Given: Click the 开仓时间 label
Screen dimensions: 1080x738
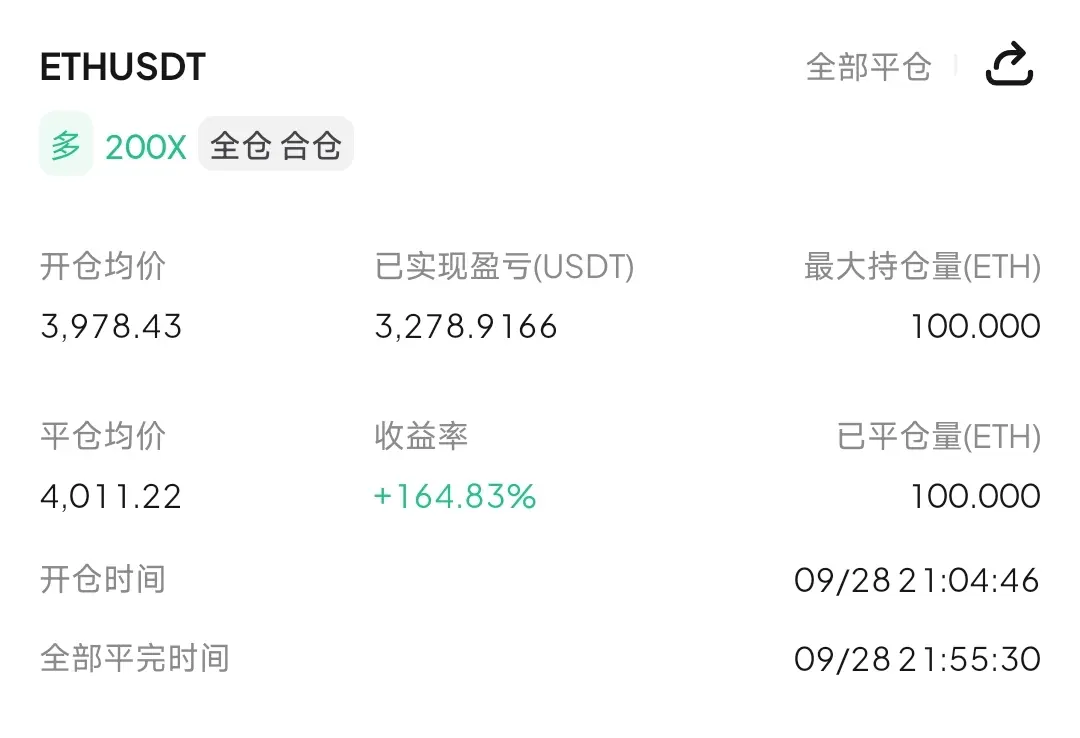Looking at the screenshot, I should click(103, 580).
